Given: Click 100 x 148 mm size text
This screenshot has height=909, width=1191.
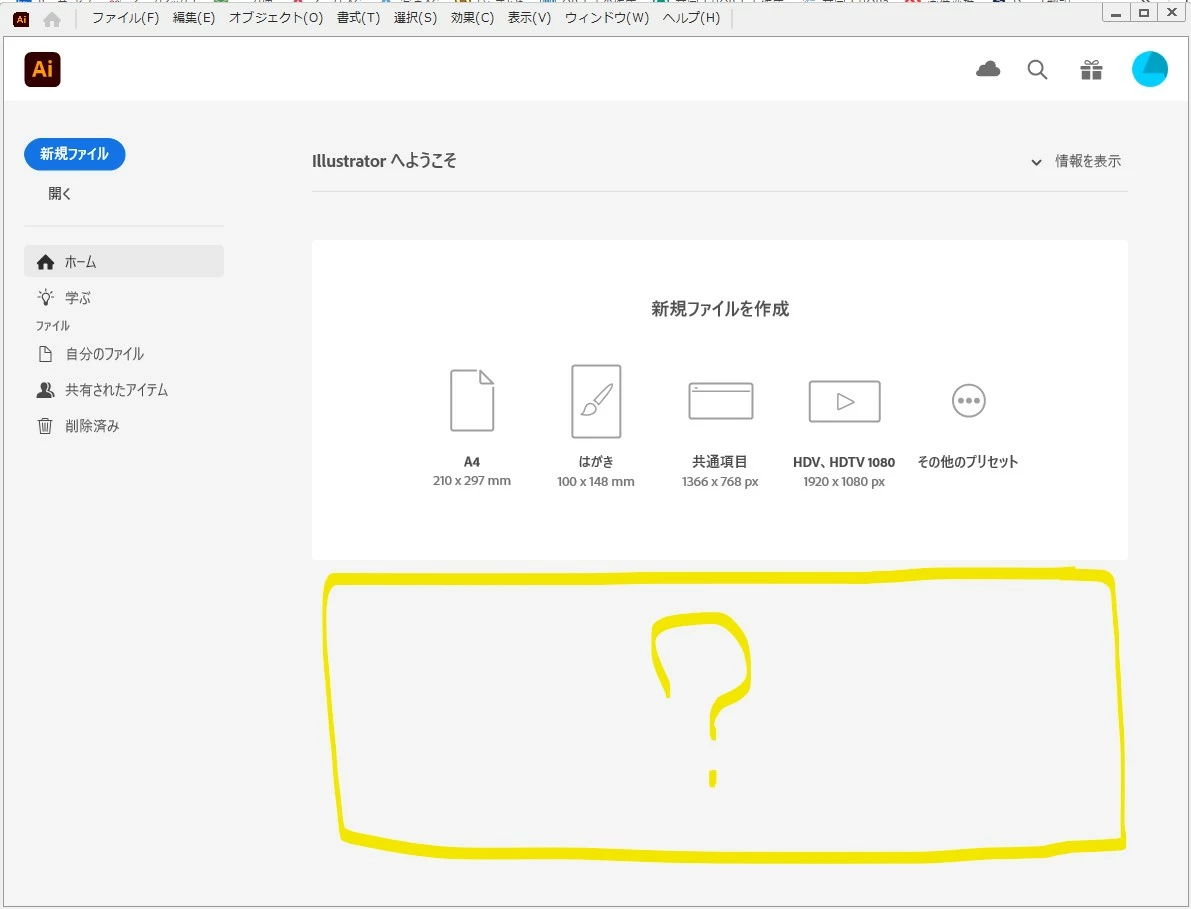Looking at the screenshot, I should pyautogui.click(x=596, y=481).
